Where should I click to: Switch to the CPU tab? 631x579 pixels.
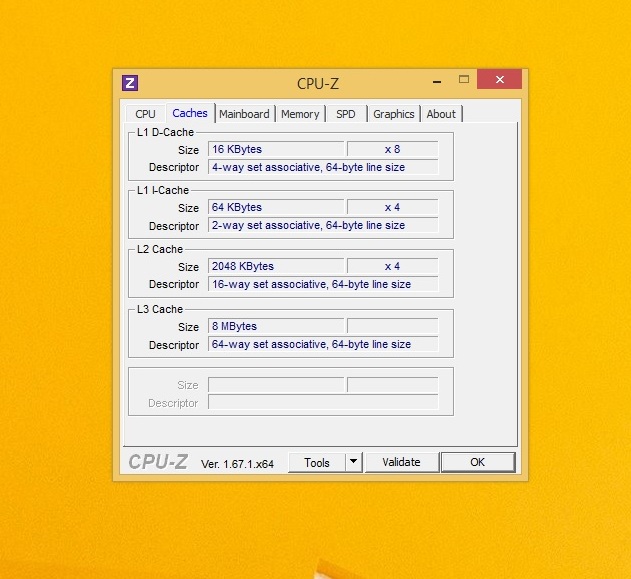(145, 114)
